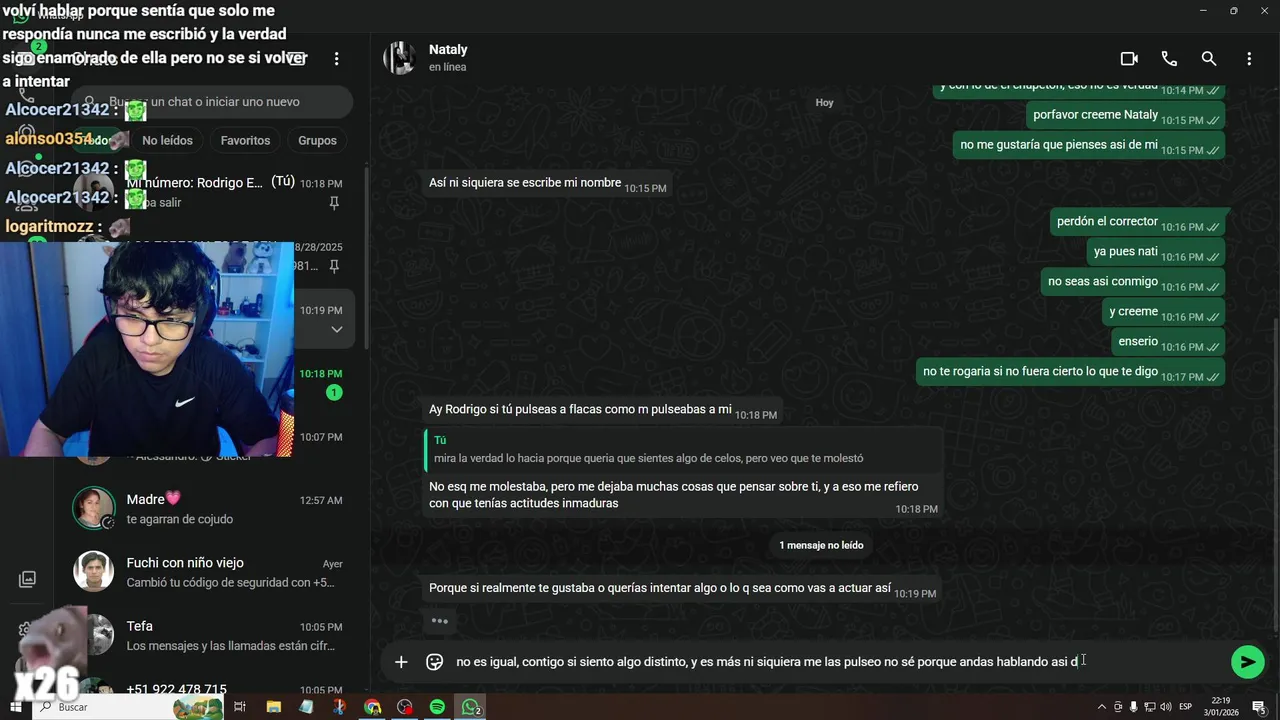This screenshot has width=1280, height=720.
Task: Open Chrome from the taskbar
Action: pyautogui.click(x=372, y=707)
